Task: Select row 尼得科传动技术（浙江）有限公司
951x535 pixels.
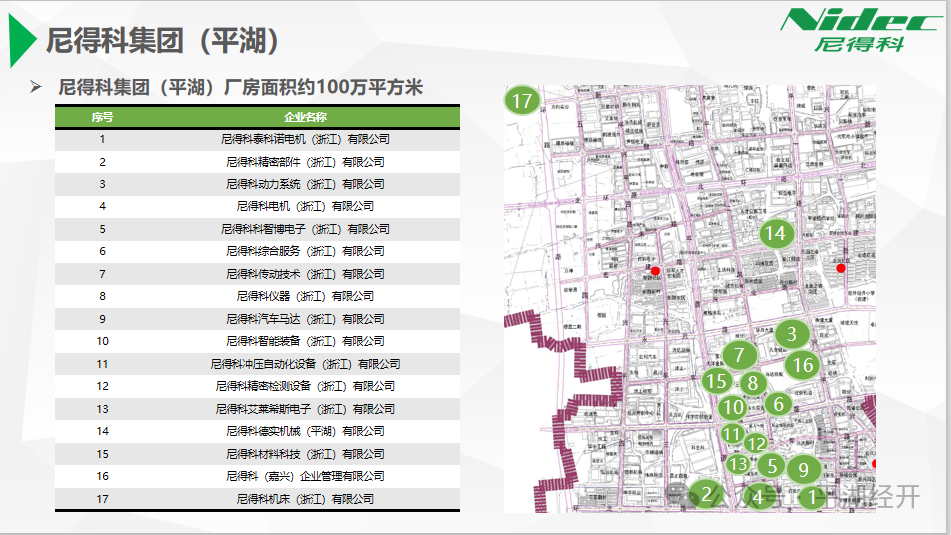Action: coord(257,274)
